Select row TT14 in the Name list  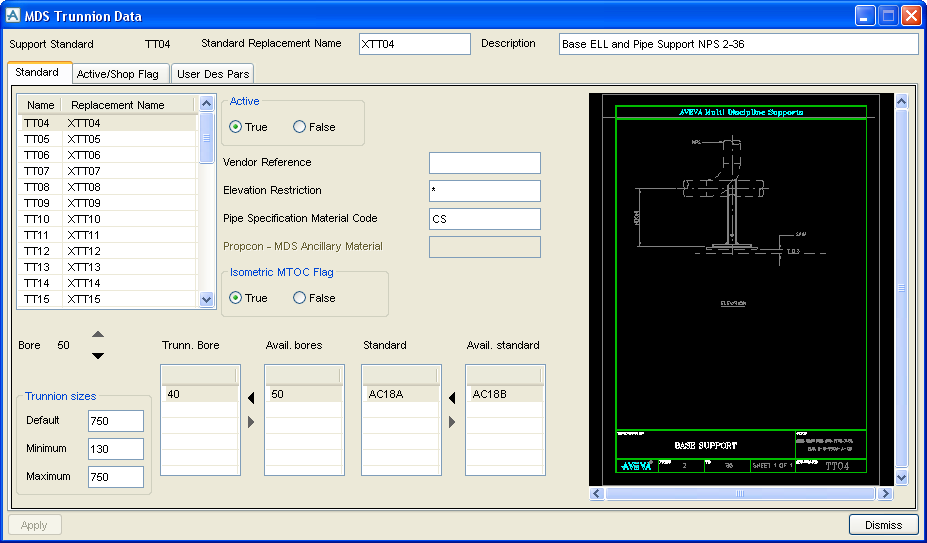[x=108, y=283]
